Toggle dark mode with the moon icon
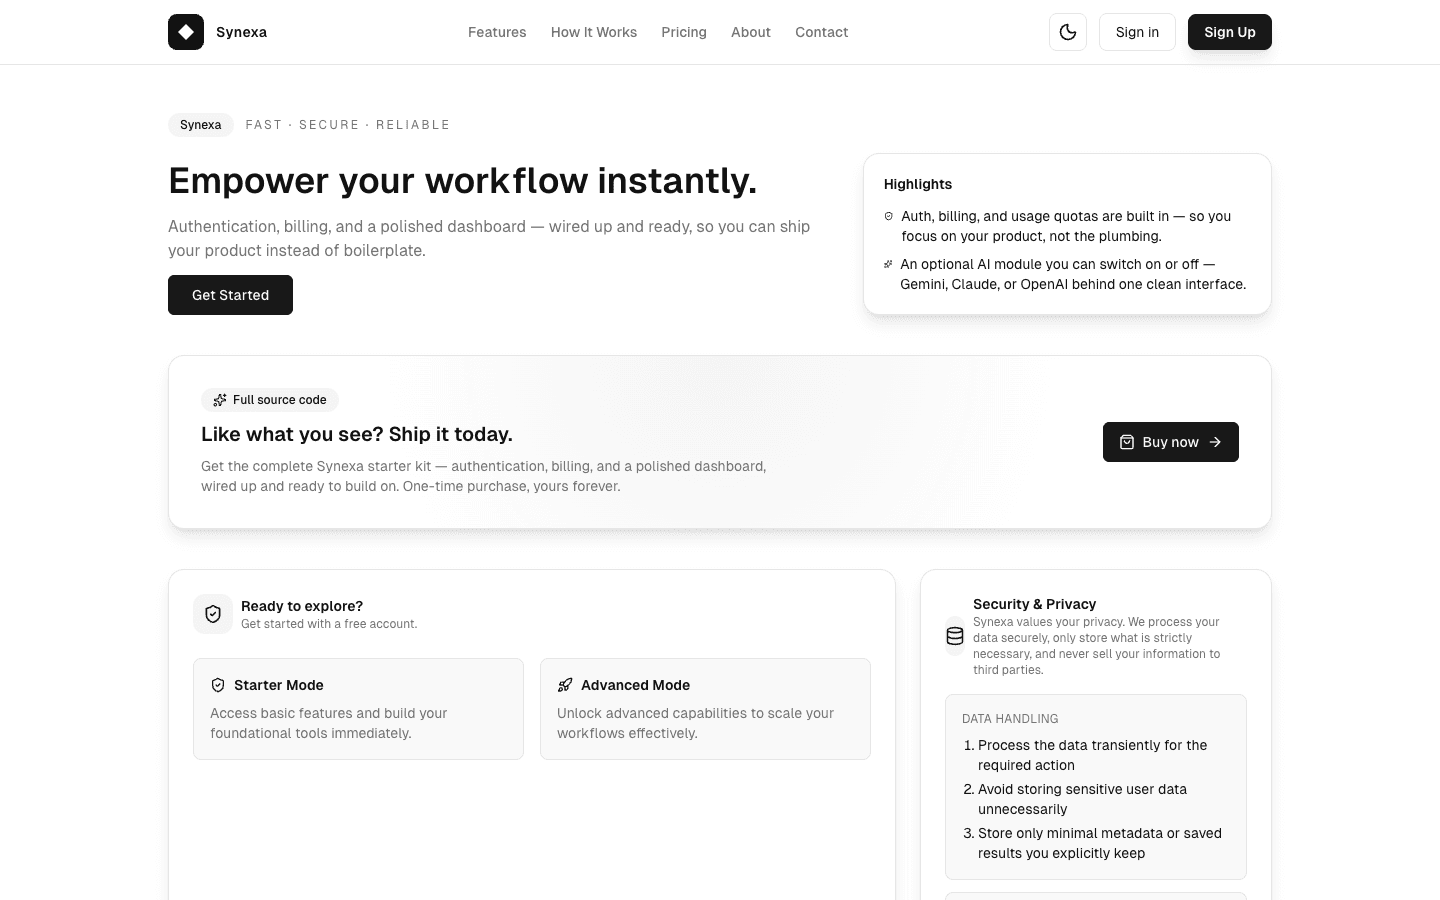This screenshot has height=900, width=1440. click(1068, 32)
